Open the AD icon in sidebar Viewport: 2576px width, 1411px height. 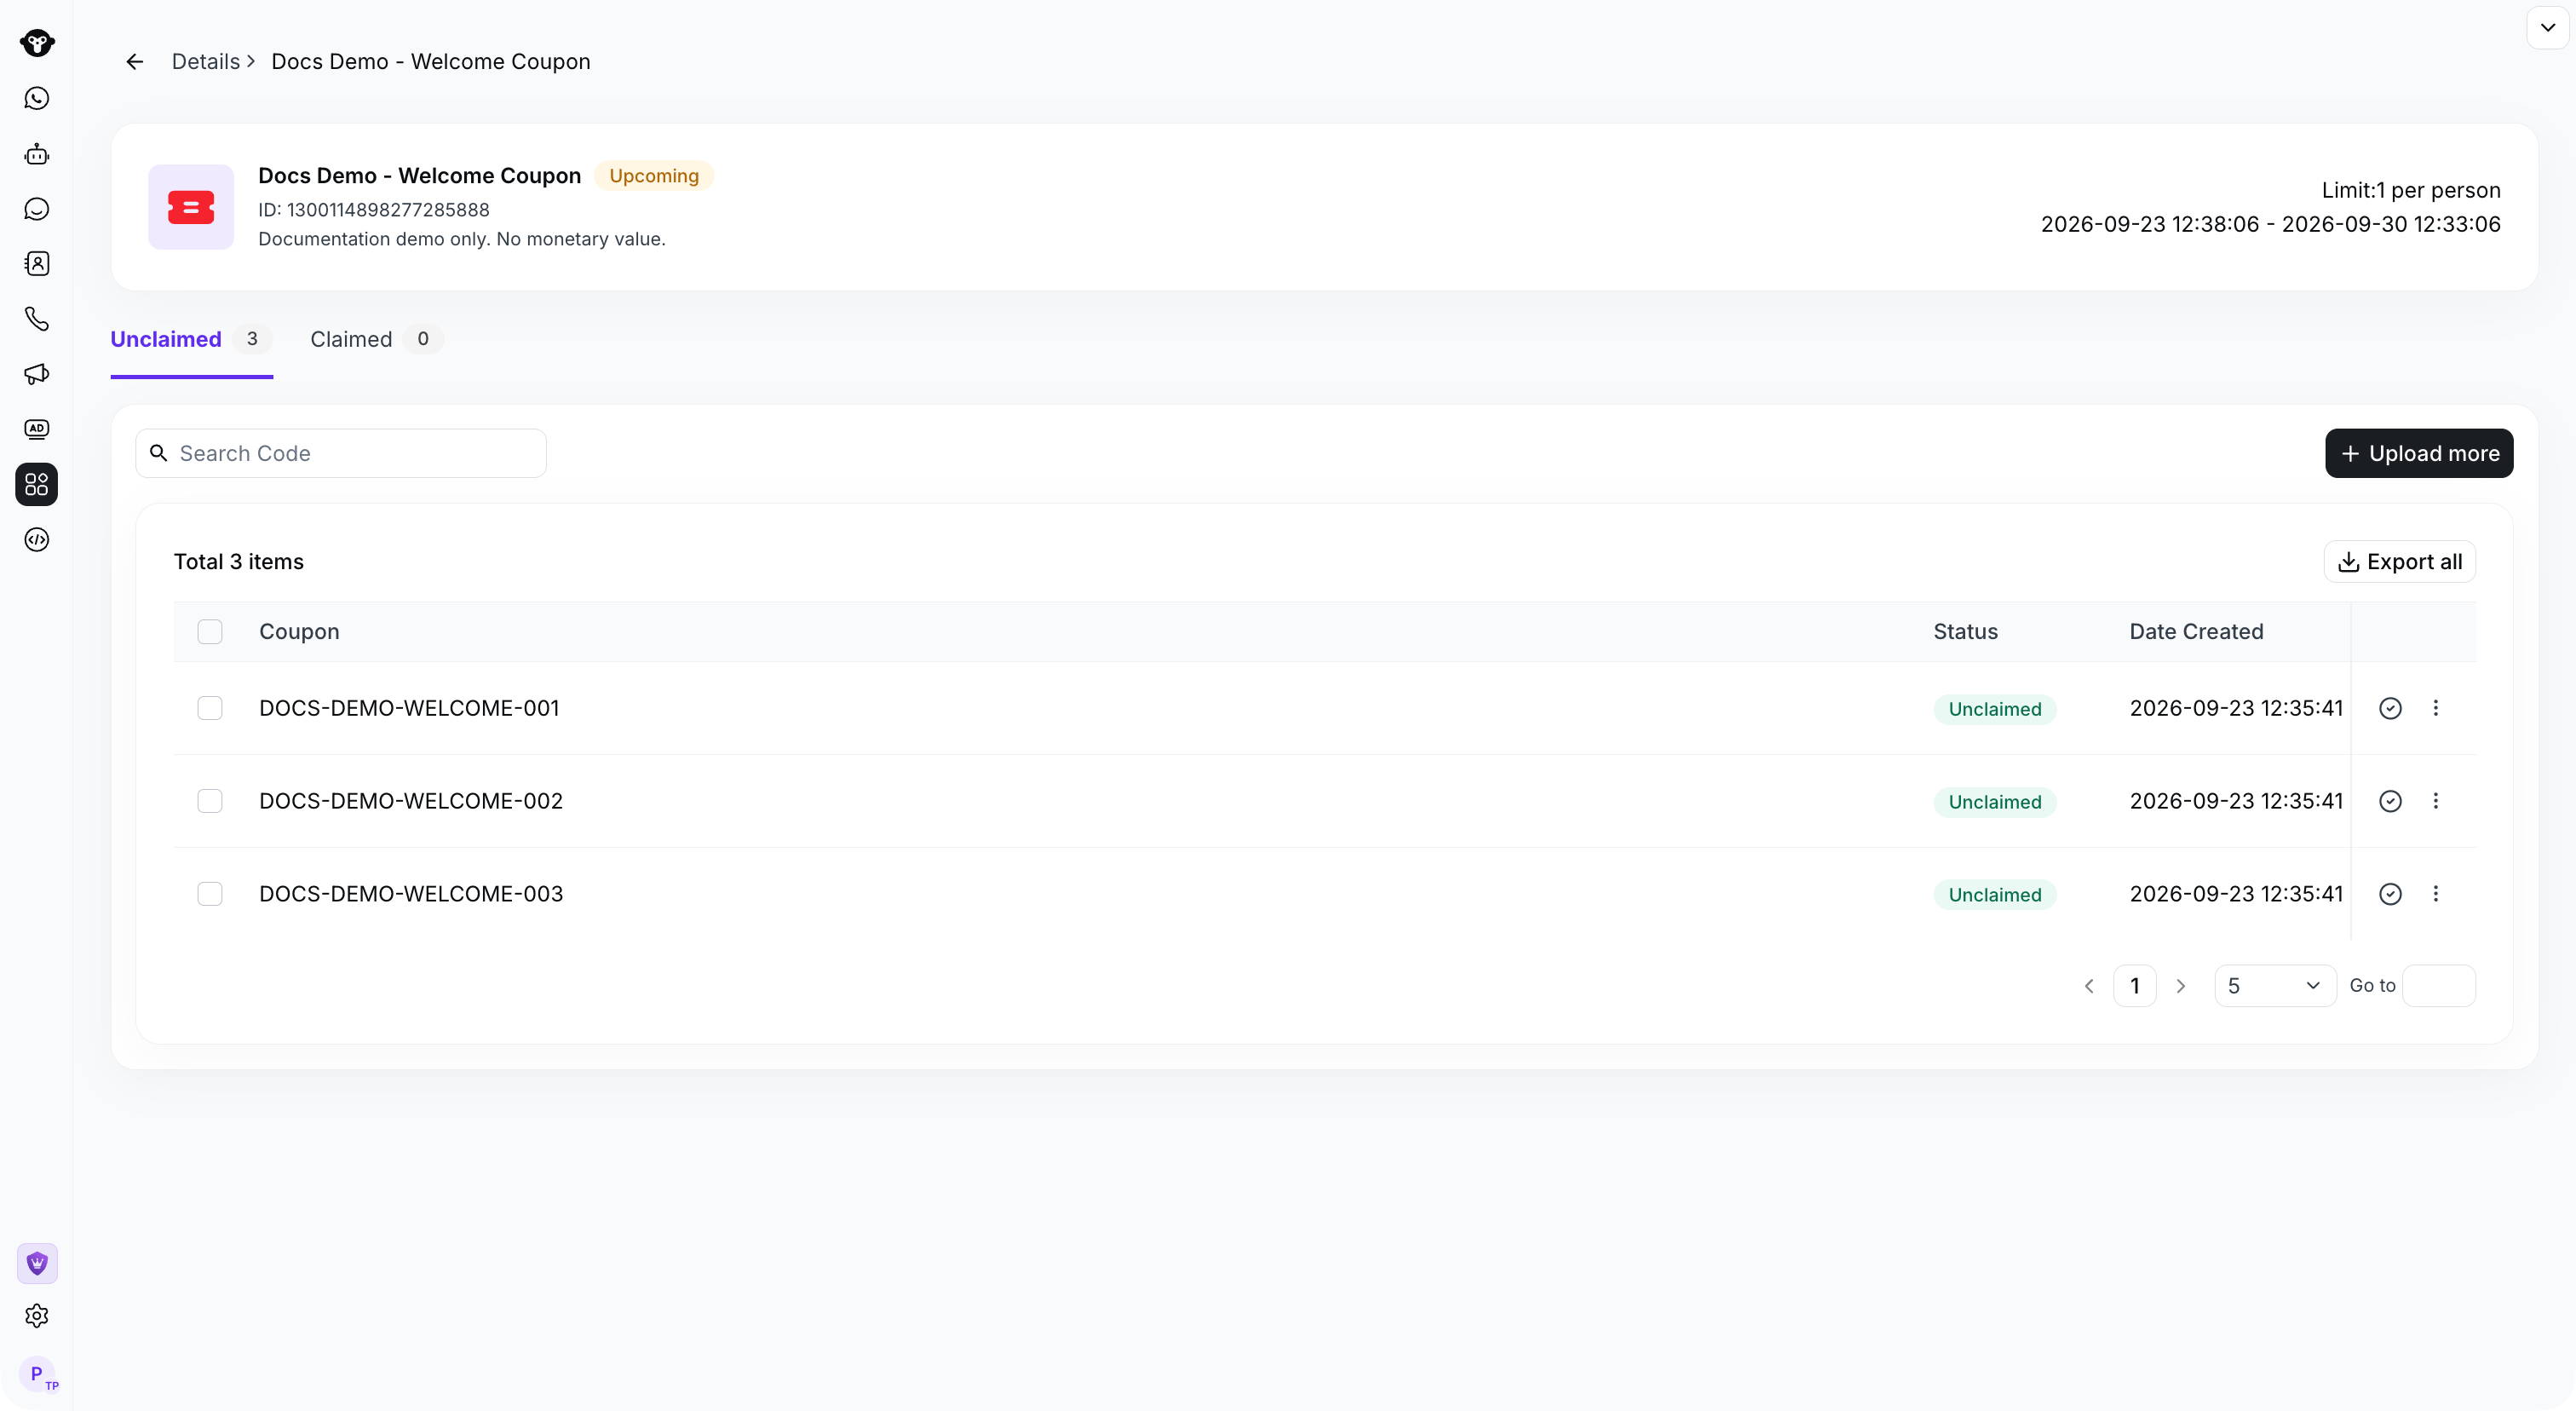(x=37, y=429)
